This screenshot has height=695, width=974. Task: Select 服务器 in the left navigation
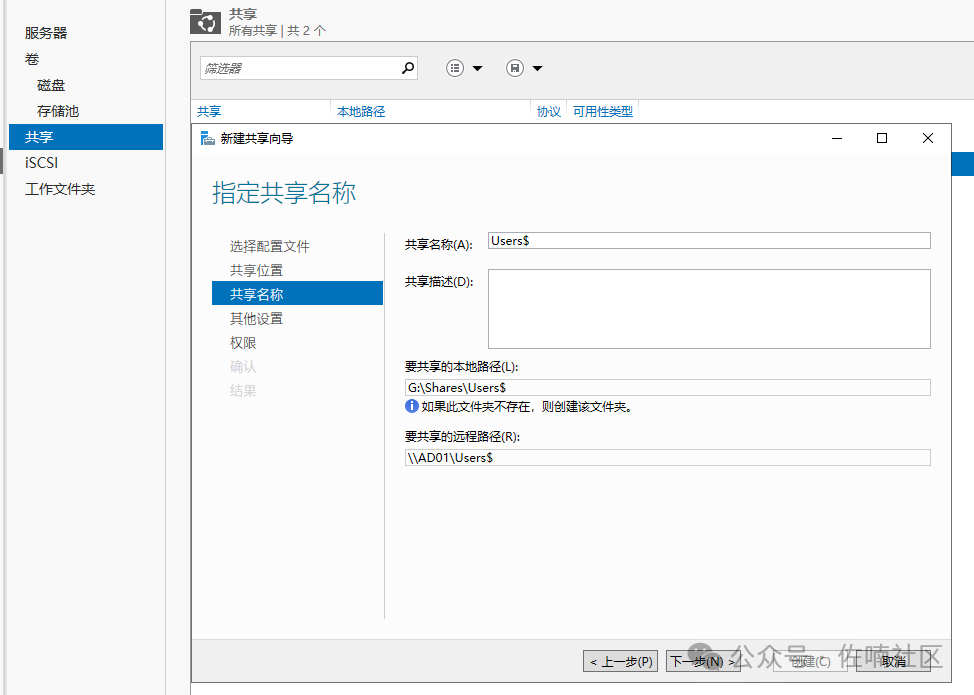(46, 33)
